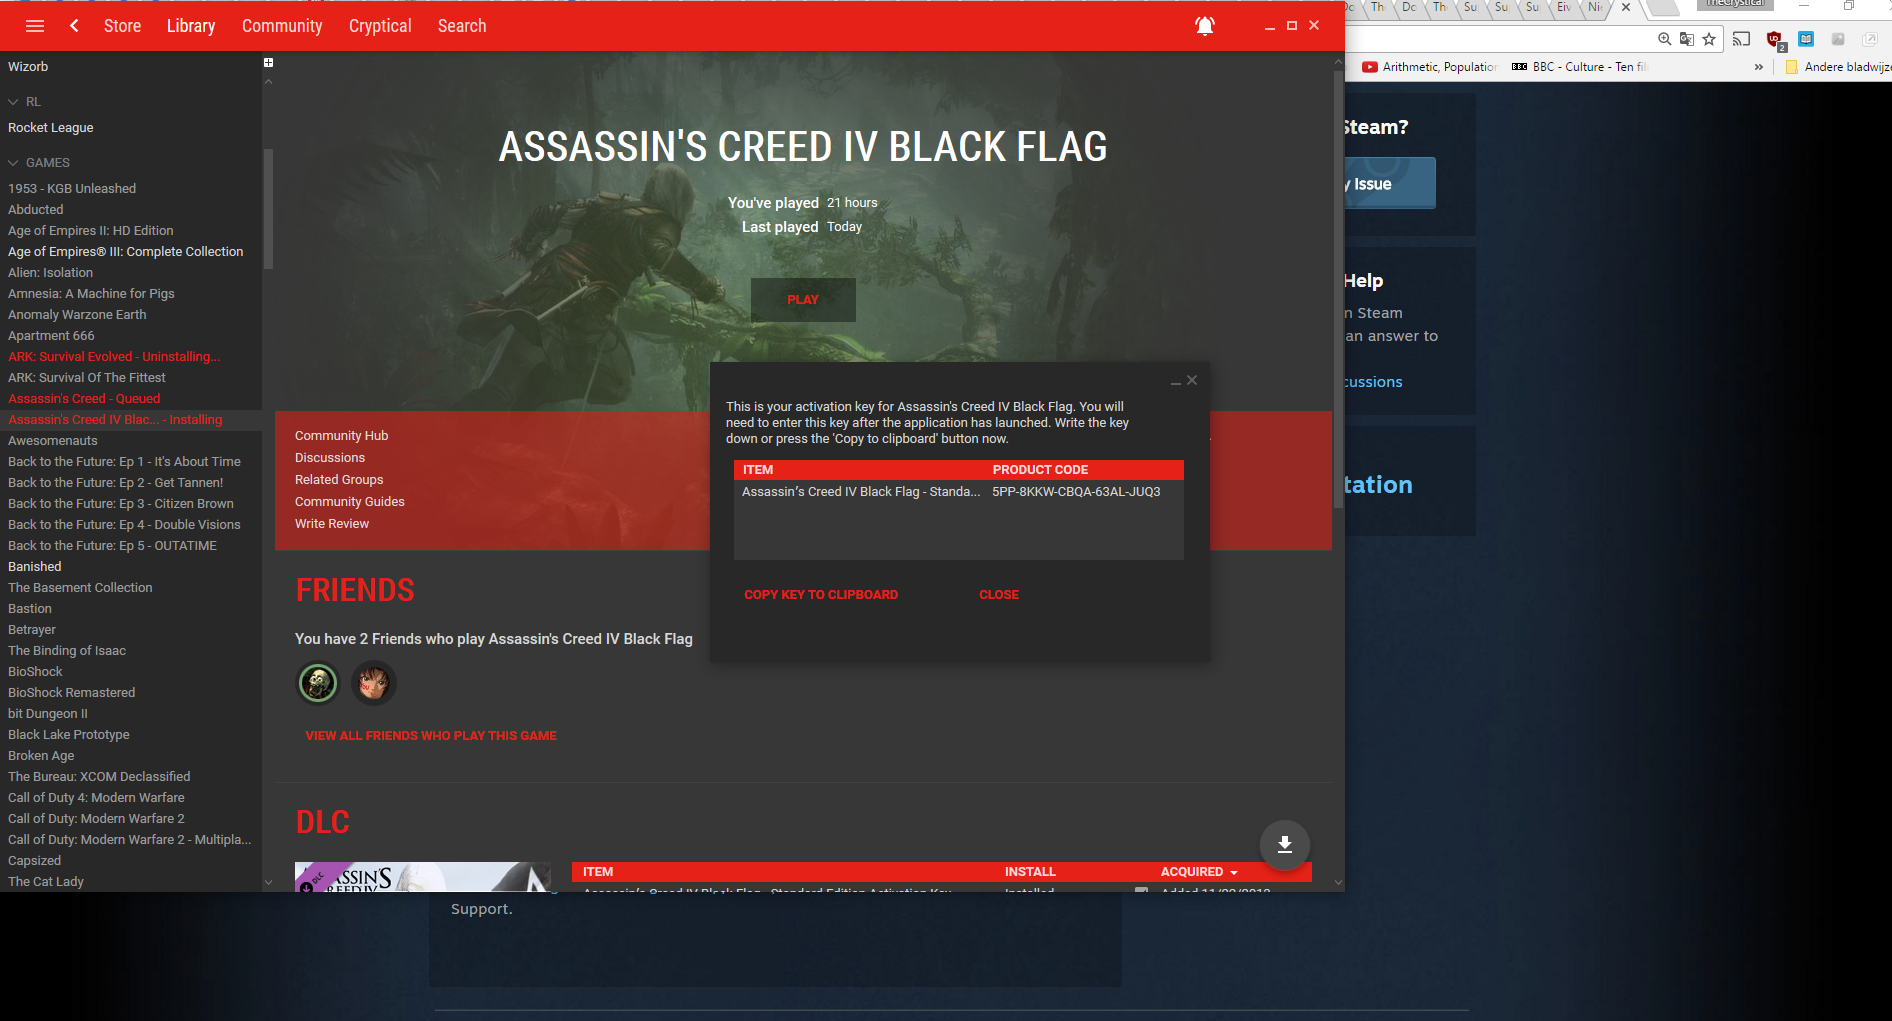Open the notifications bell icon
Image resolution: width=1892 pixels, height=1021 pixels.
point(1205,26)
